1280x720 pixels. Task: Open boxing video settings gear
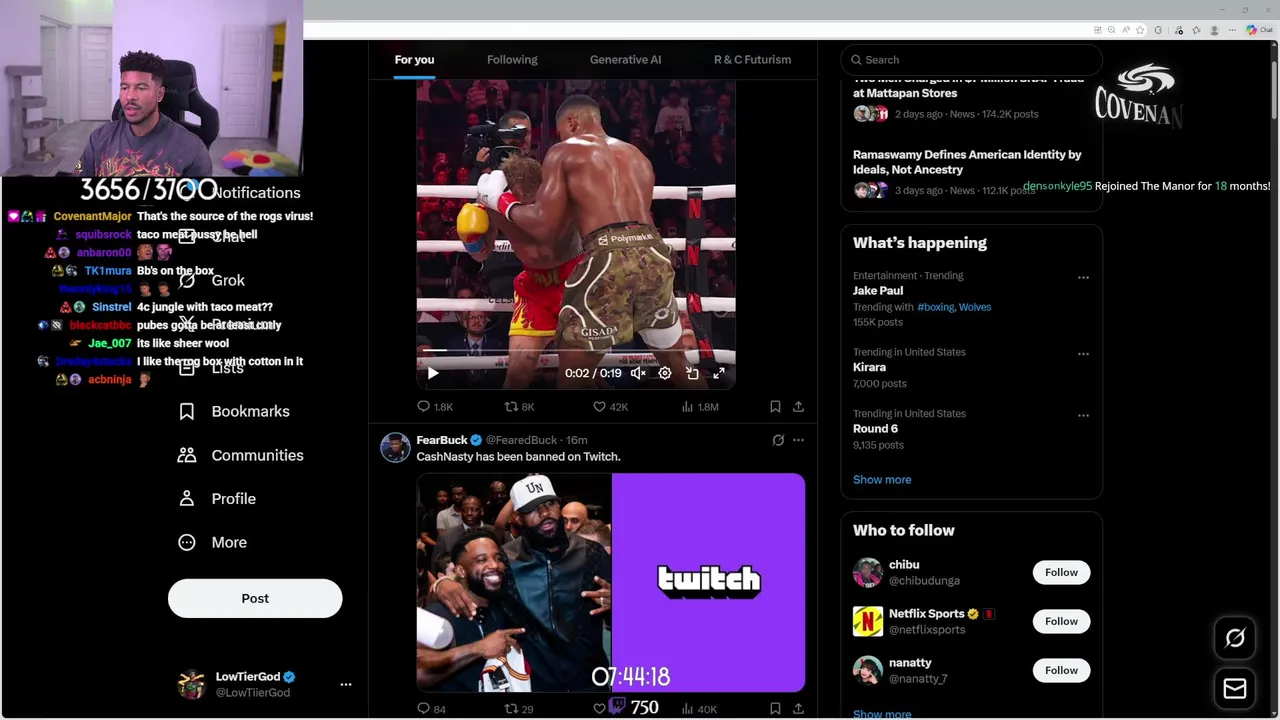point(665,373)
